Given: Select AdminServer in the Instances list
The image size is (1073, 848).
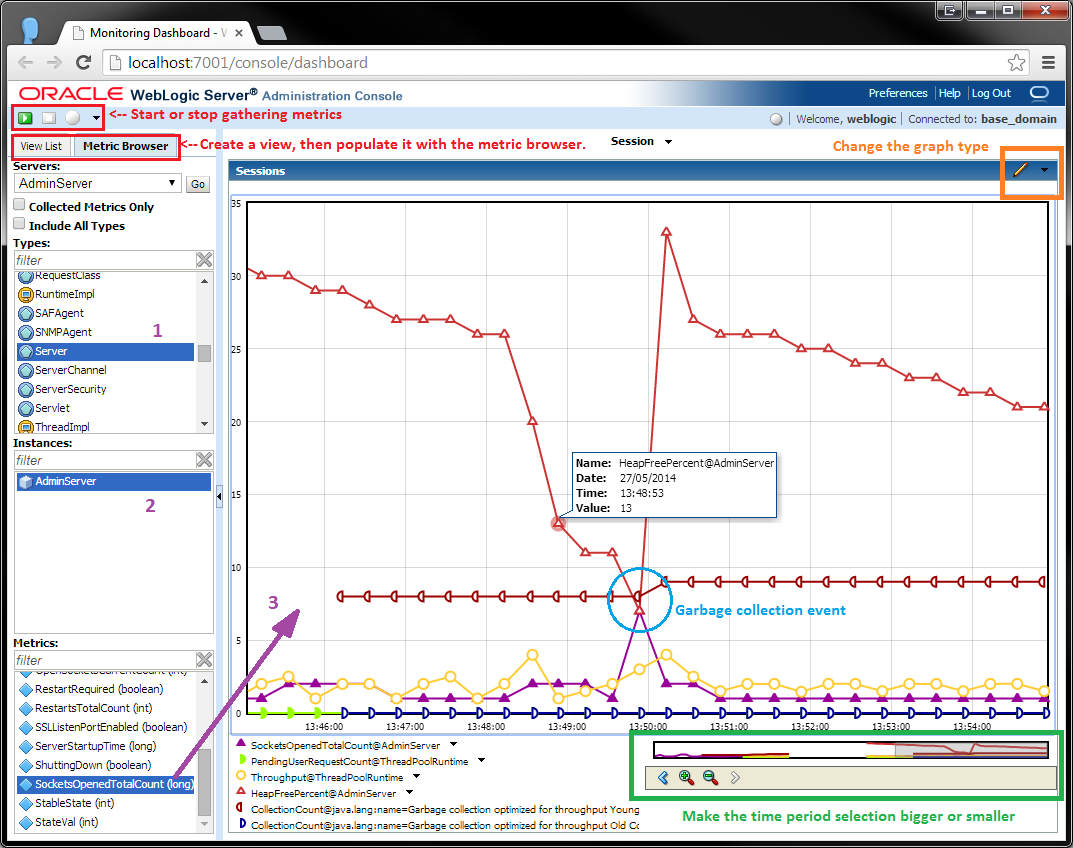Looking at the screenshot, I should tap(114, 482).
